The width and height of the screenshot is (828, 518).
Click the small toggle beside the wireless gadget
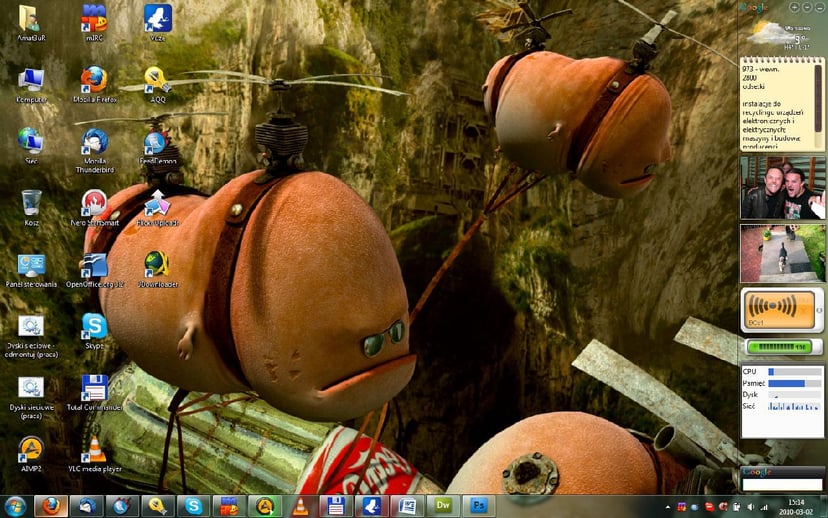[820, 310]
